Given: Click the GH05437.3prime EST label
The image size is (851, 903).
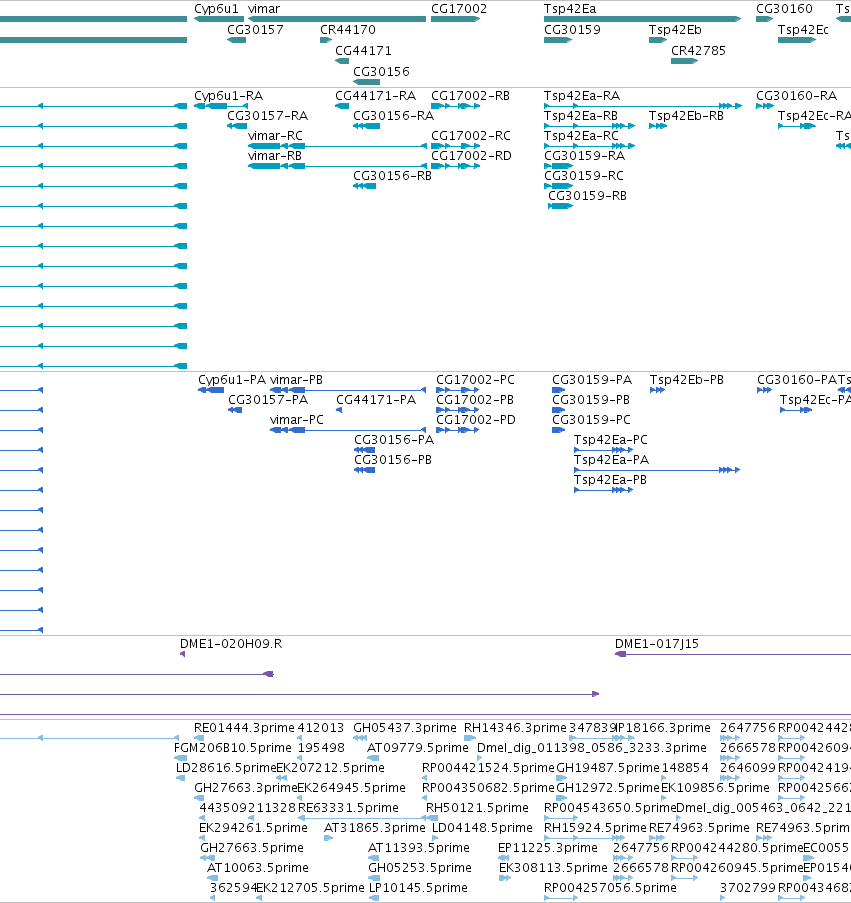Looking at the screenshot, I should [x=405, y=729].
